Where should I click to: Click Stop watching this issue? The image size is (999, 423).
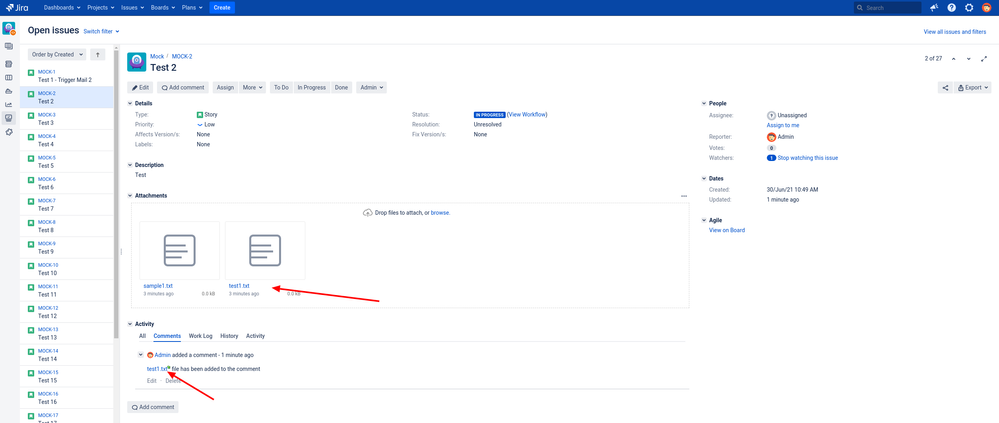tap(808, 158)
